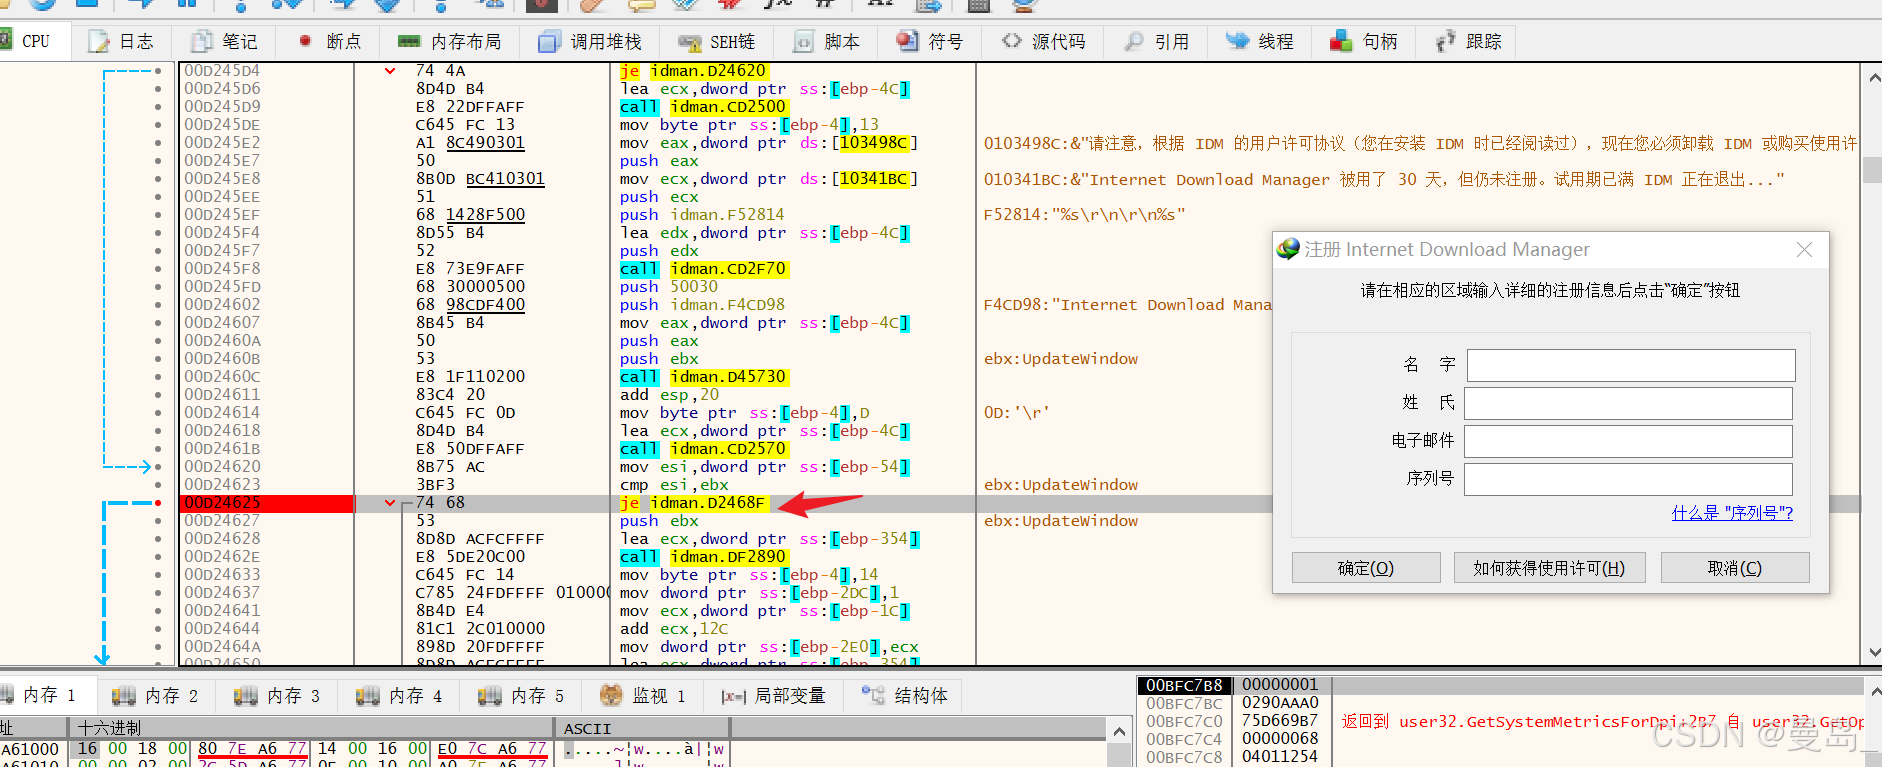Click the 内存 3 dump tab icon

[x=246, y=695]
